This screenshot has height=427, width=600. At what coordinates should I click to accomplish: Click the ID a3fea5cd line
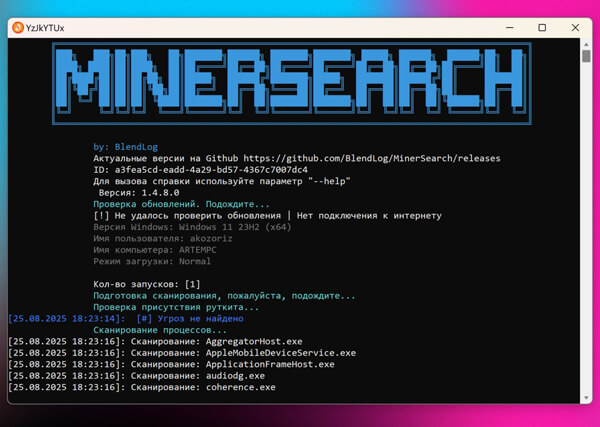click(201, 169)
